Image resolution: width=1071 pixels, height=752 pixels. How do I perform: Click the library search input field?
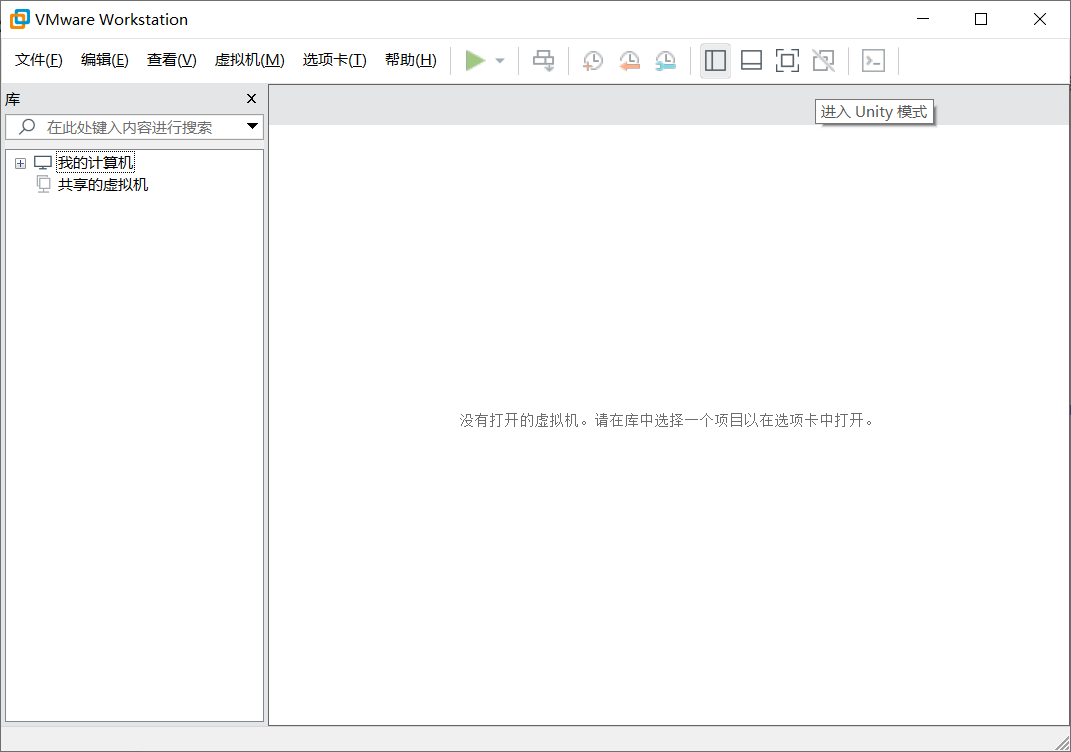pyautogui.click(x=135, y=127)
